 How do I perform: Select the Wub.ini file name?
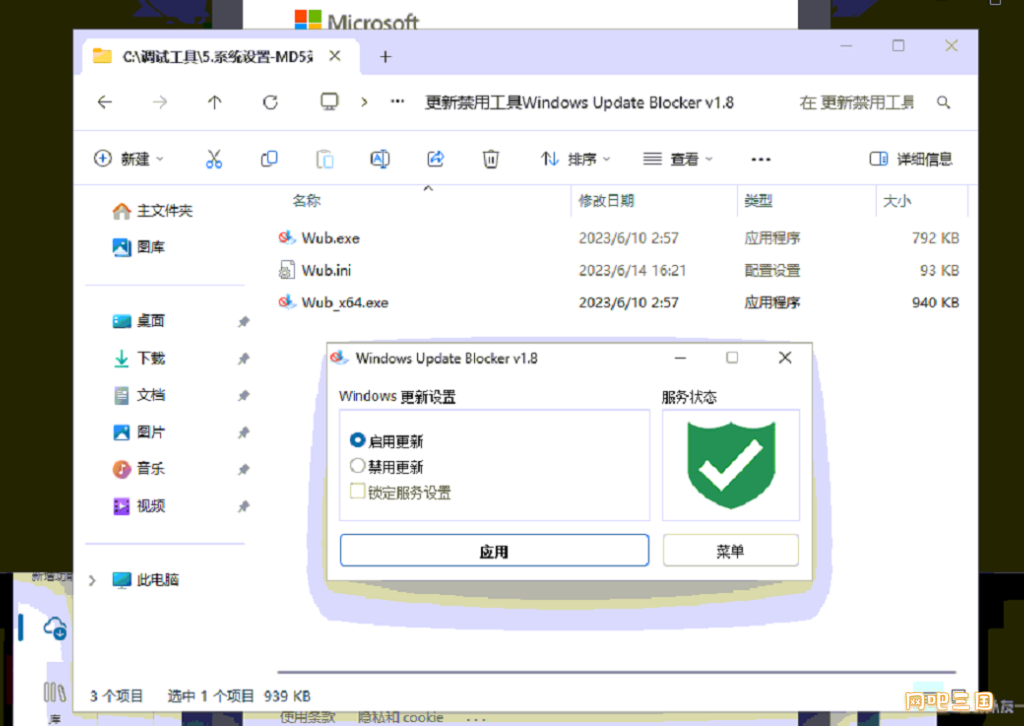tap(326, 270)
